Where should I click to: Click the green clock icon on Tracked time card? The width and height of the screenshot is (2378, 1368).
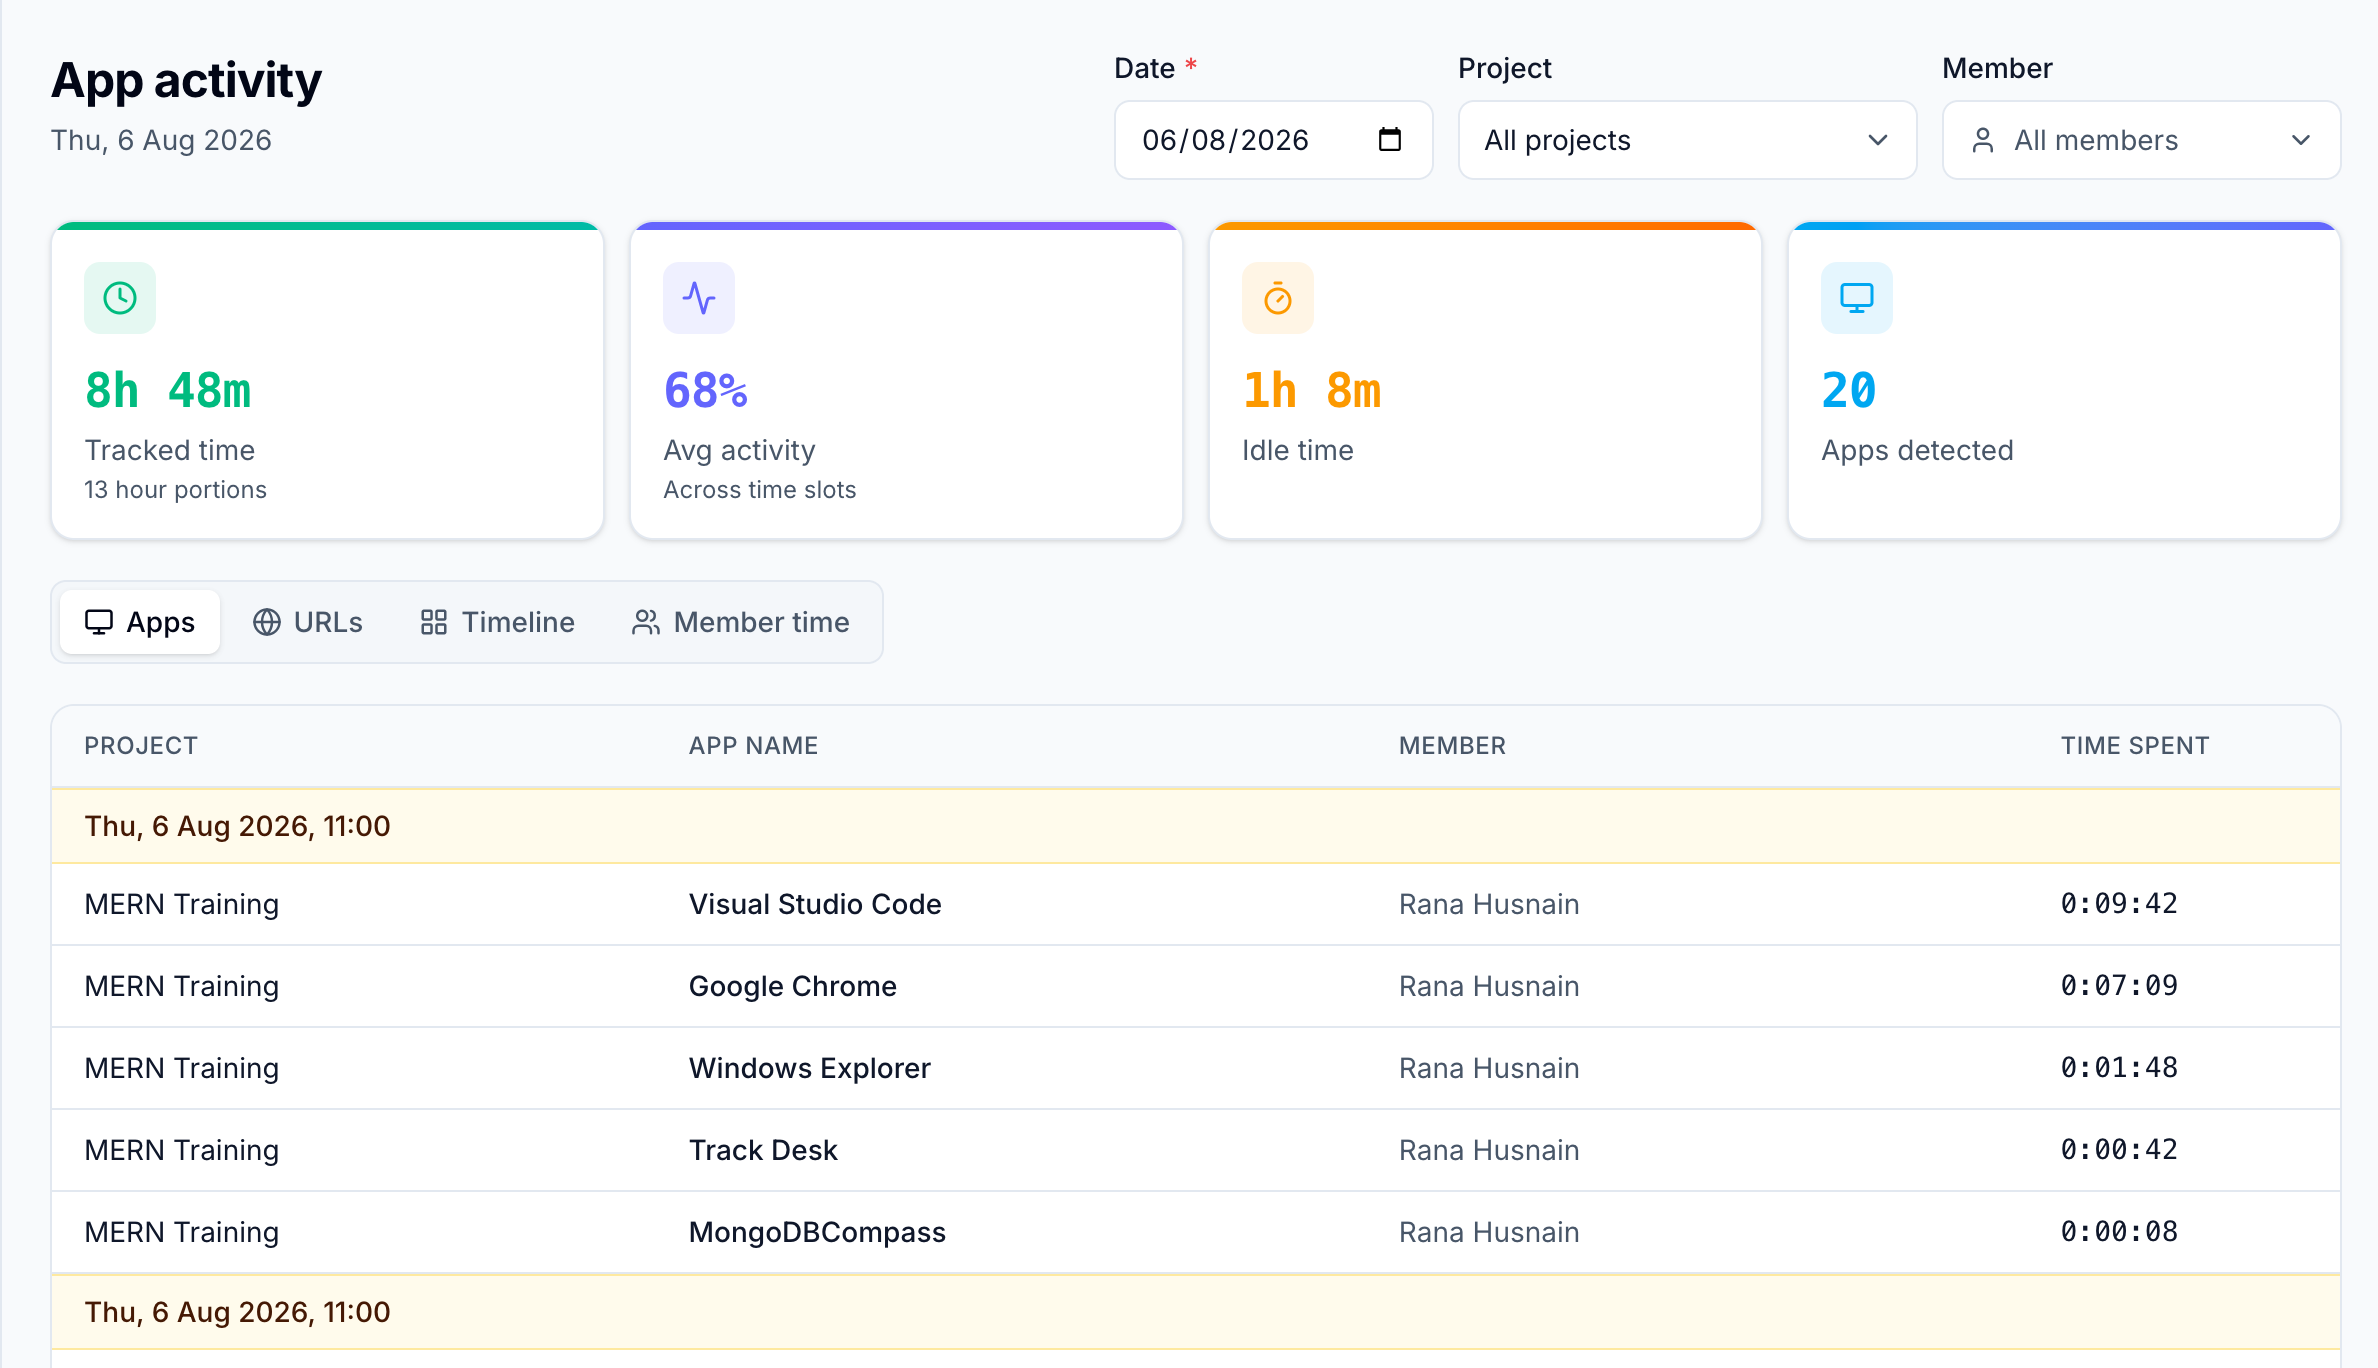120,298
